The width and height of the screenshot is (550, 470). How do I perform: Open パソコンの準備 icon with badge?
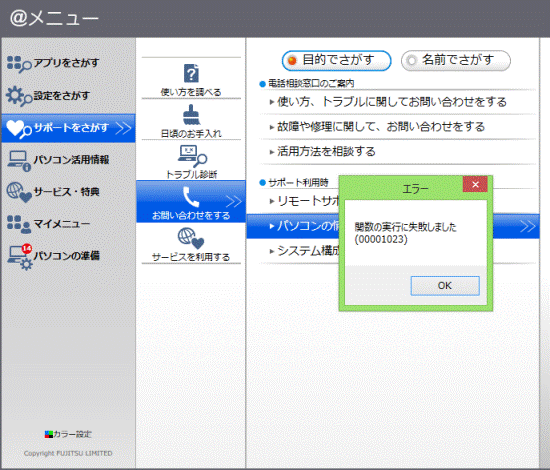(x=20, y=257)
